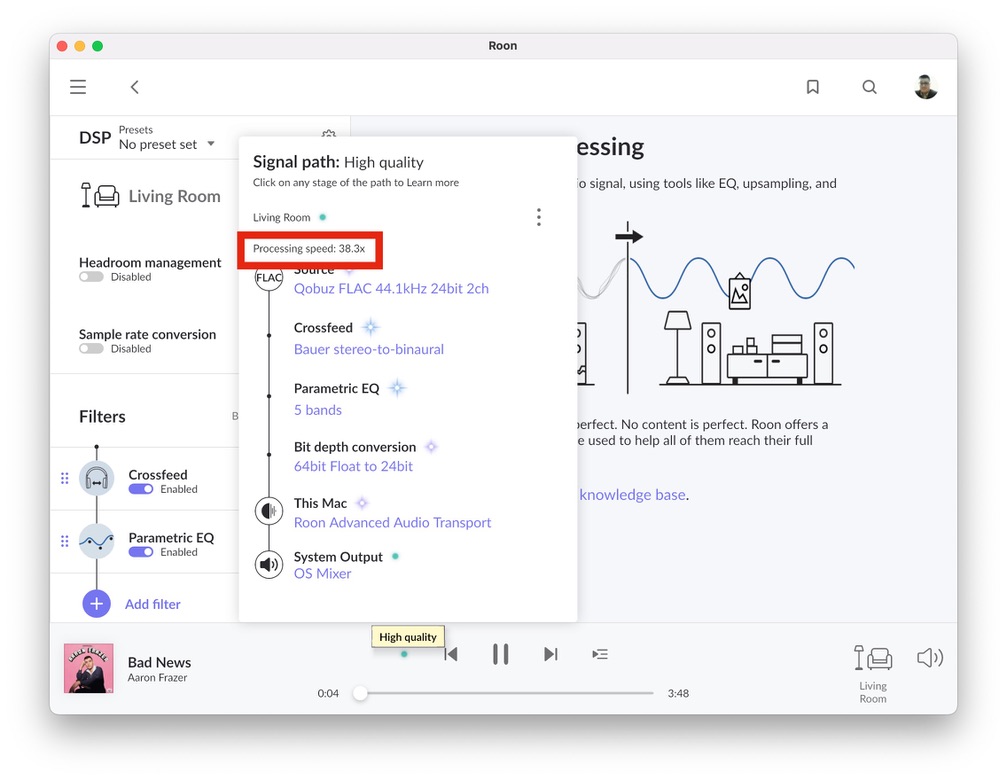Image resolution: width=1007 pixels, height=780 pixels.
Task: Click the playback progress bar track
Action: [x=504, y=693]
